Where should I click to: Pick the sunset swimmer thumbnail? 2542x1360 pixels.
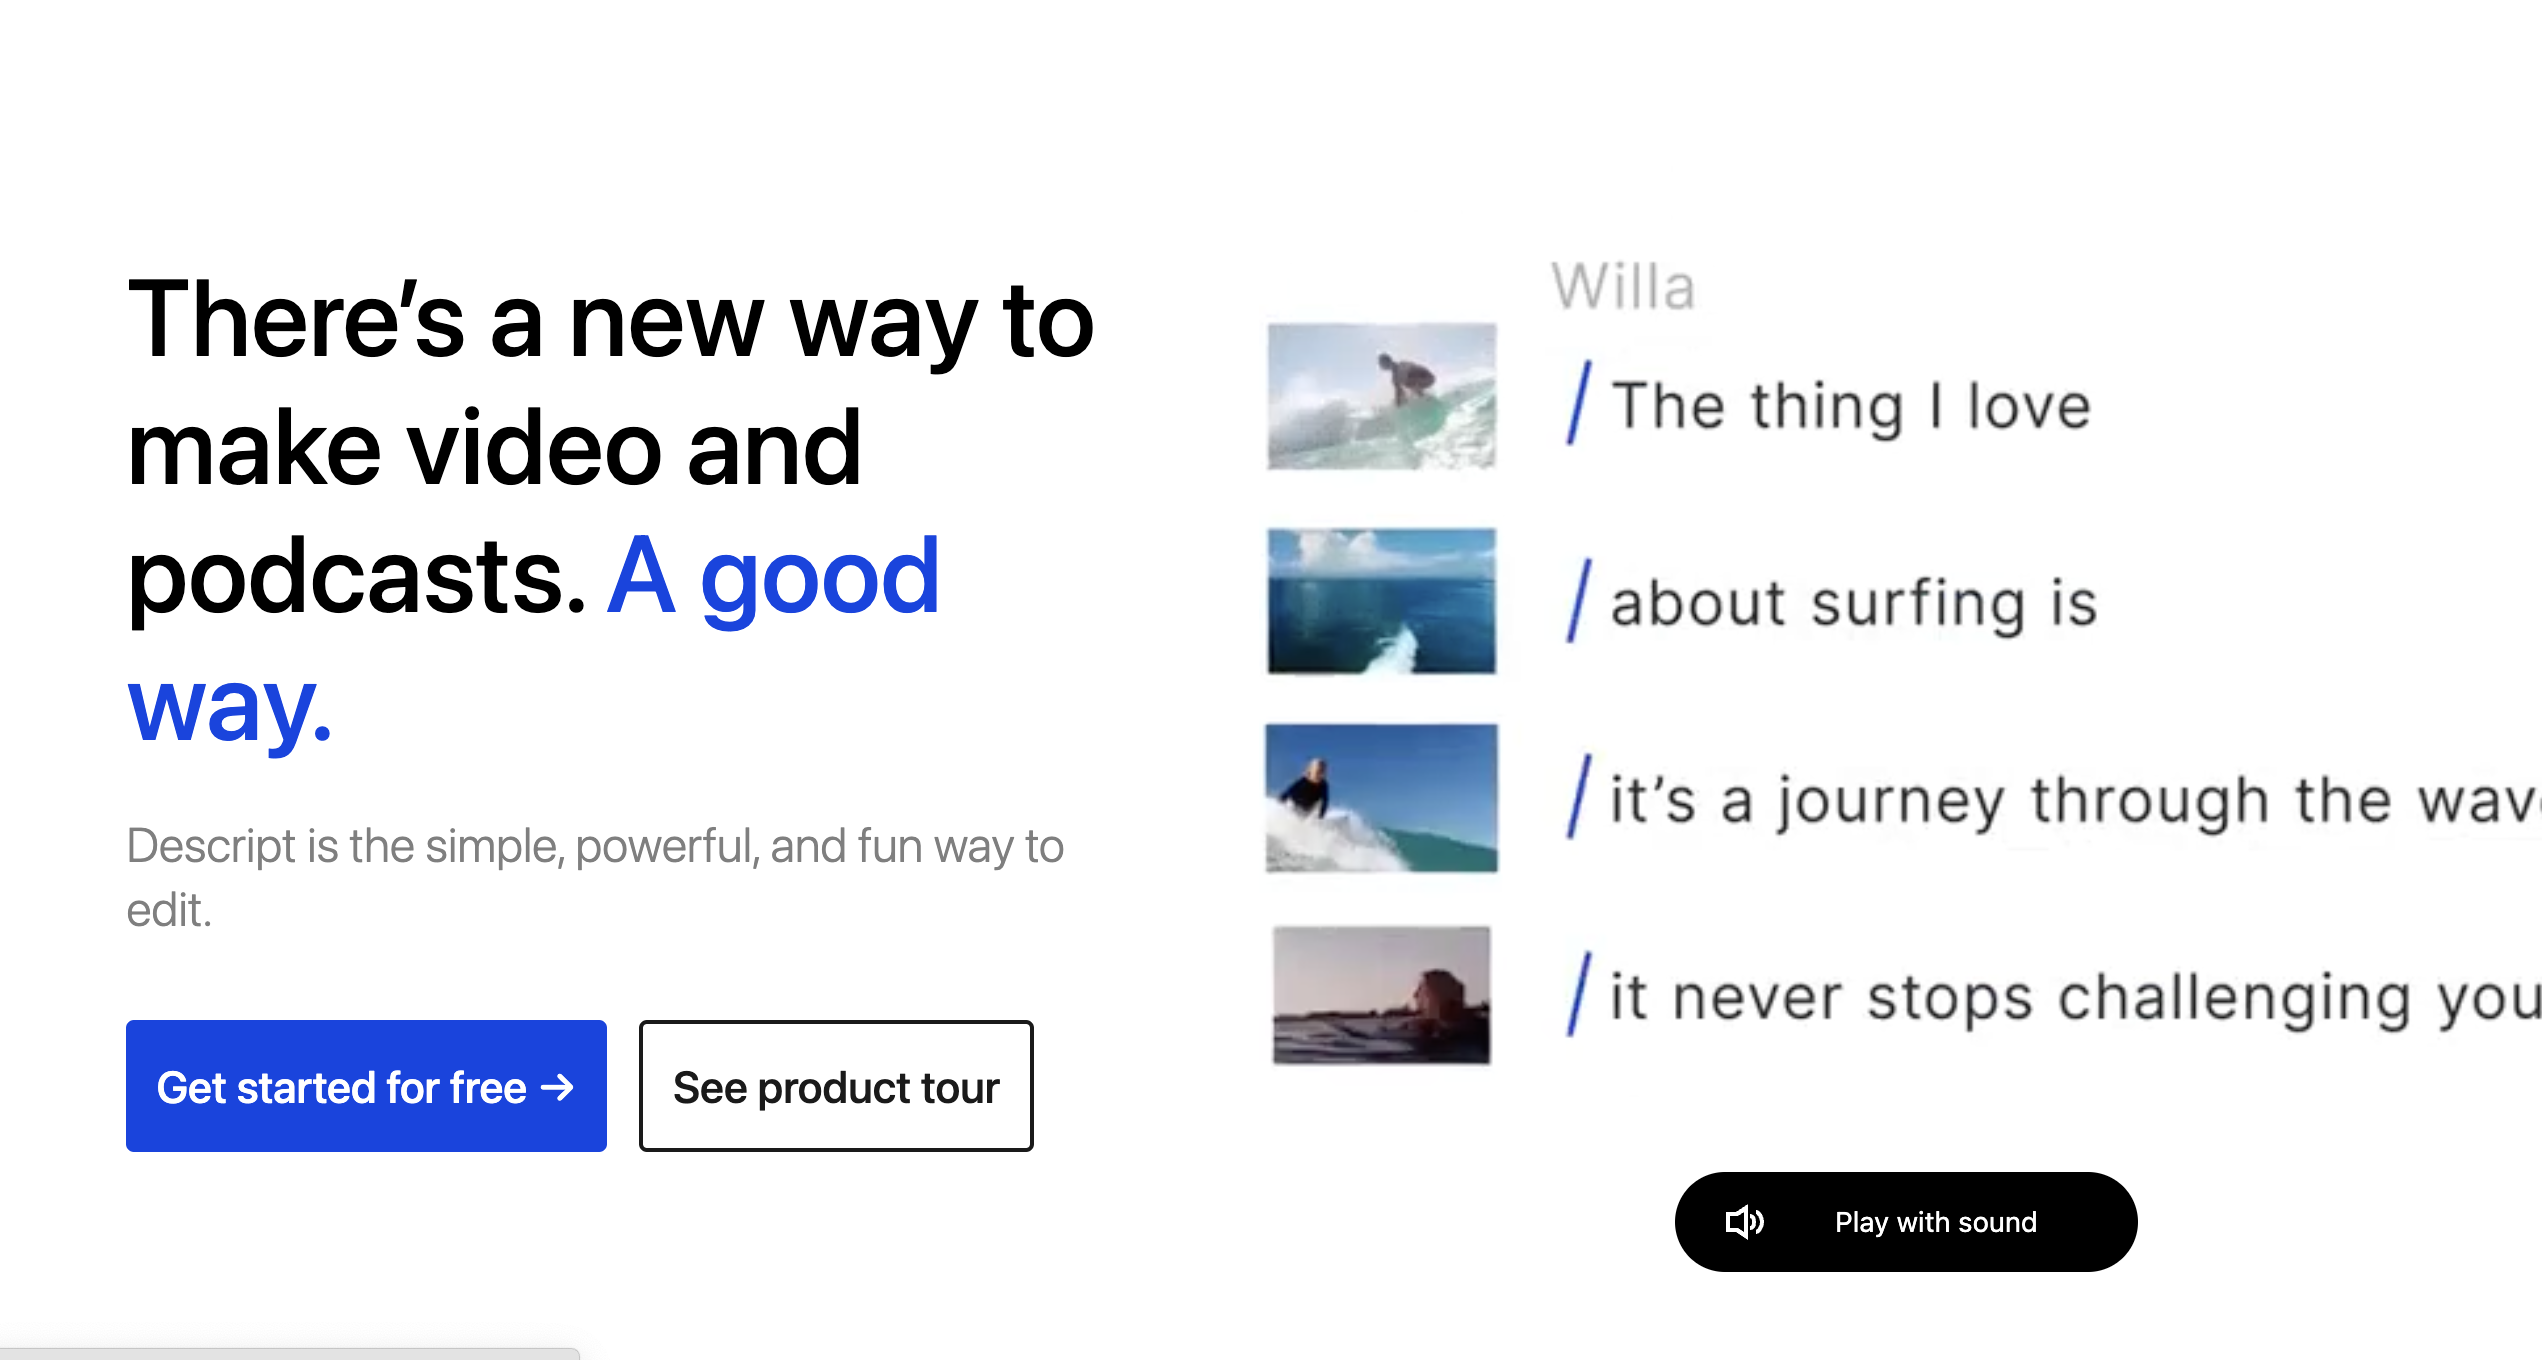click(1381, 995)
